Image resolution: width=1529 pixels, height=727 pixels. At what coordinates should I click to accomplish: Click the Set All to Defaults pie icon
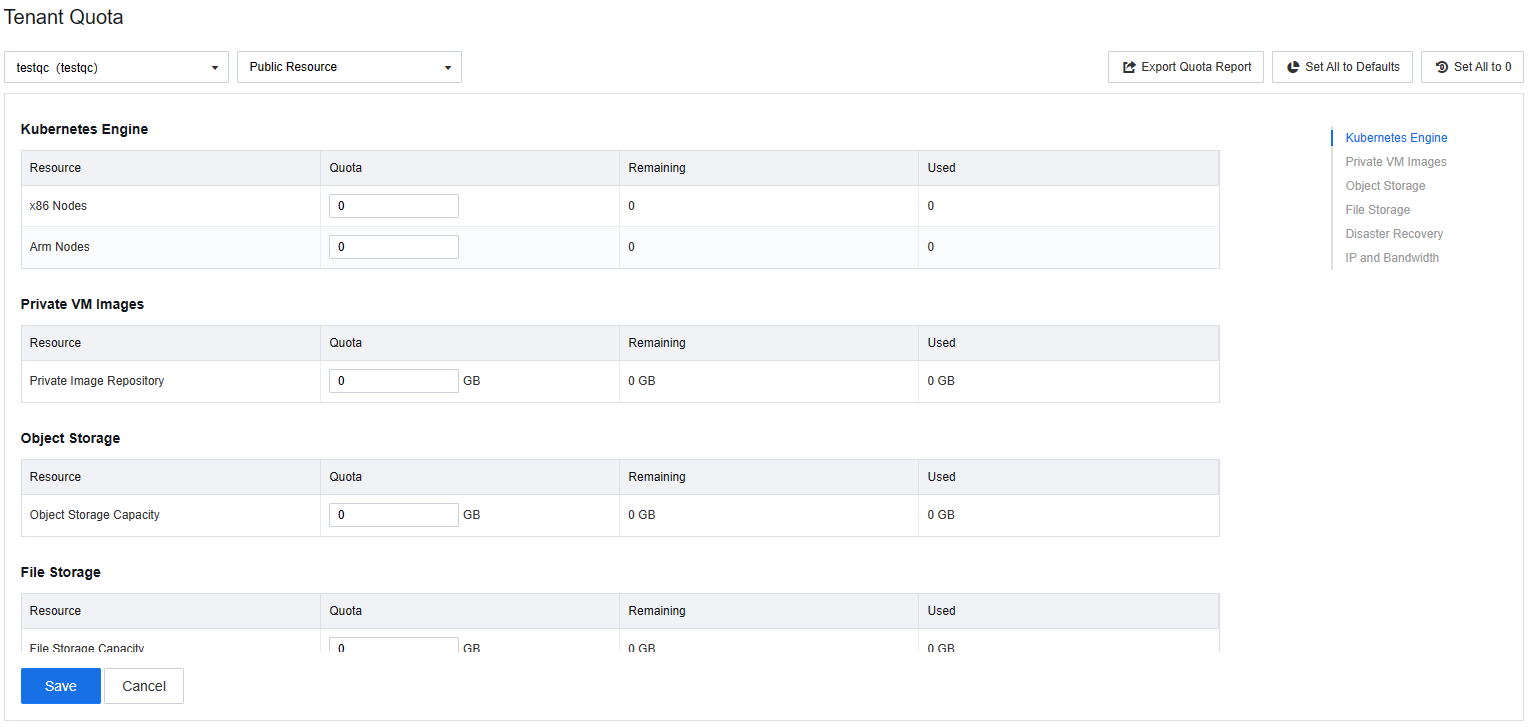[1293, 67]
